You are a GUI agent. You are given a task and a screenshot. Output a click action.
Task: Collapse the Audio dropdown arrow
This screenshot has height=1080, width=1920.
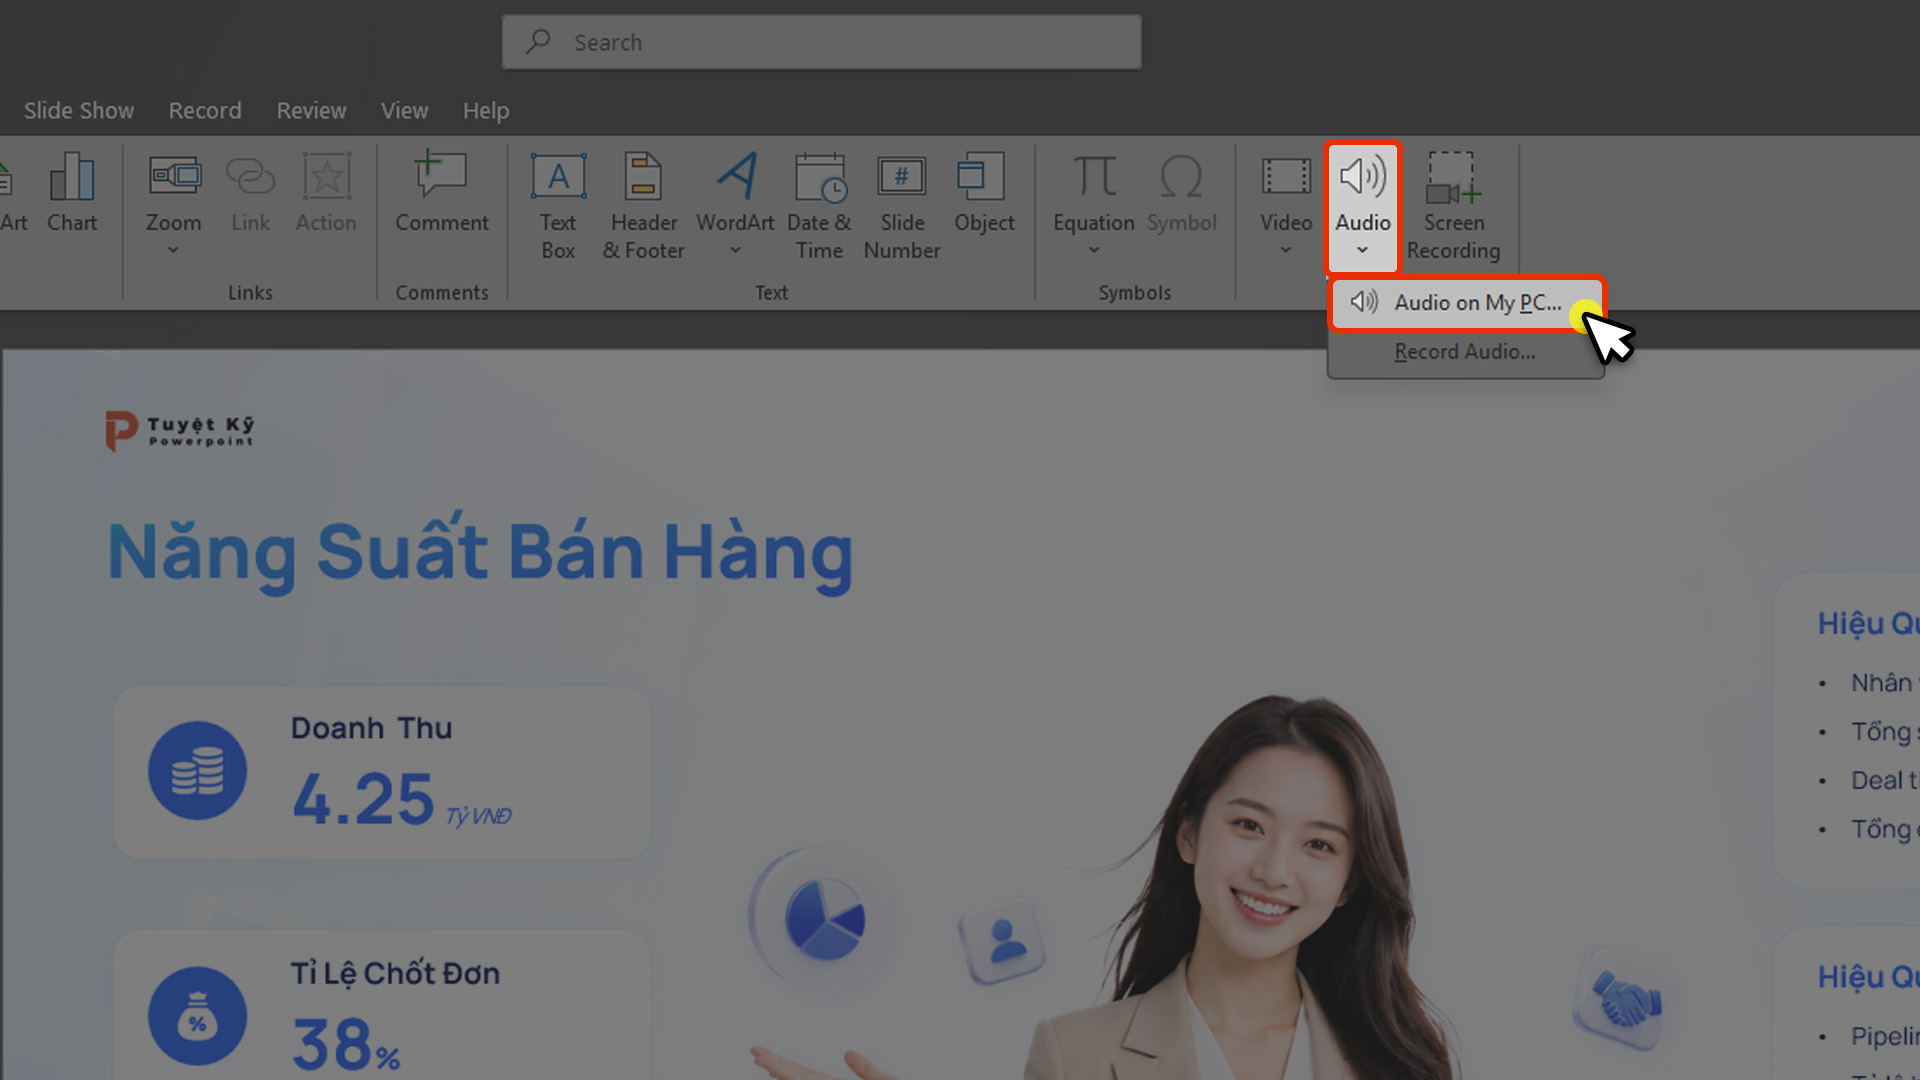(1362, 250)
